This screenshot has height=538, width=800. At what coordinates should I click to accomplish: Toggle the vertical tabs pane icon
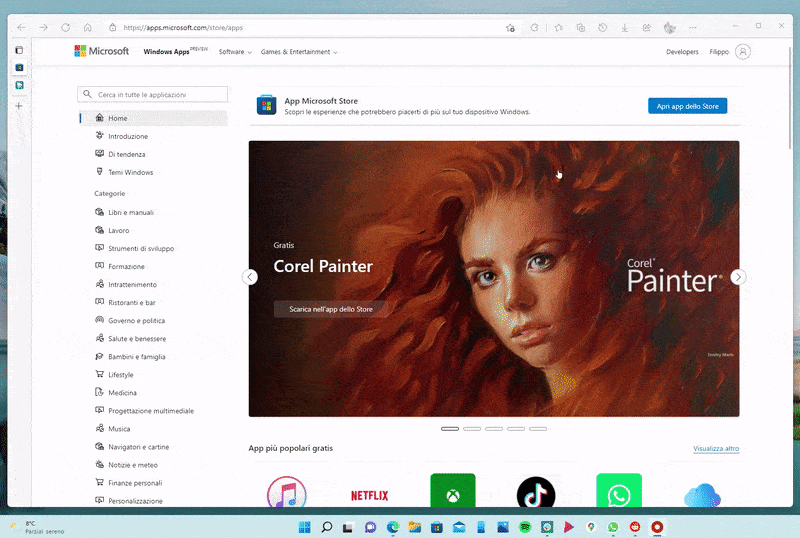[x=19, y=50]
